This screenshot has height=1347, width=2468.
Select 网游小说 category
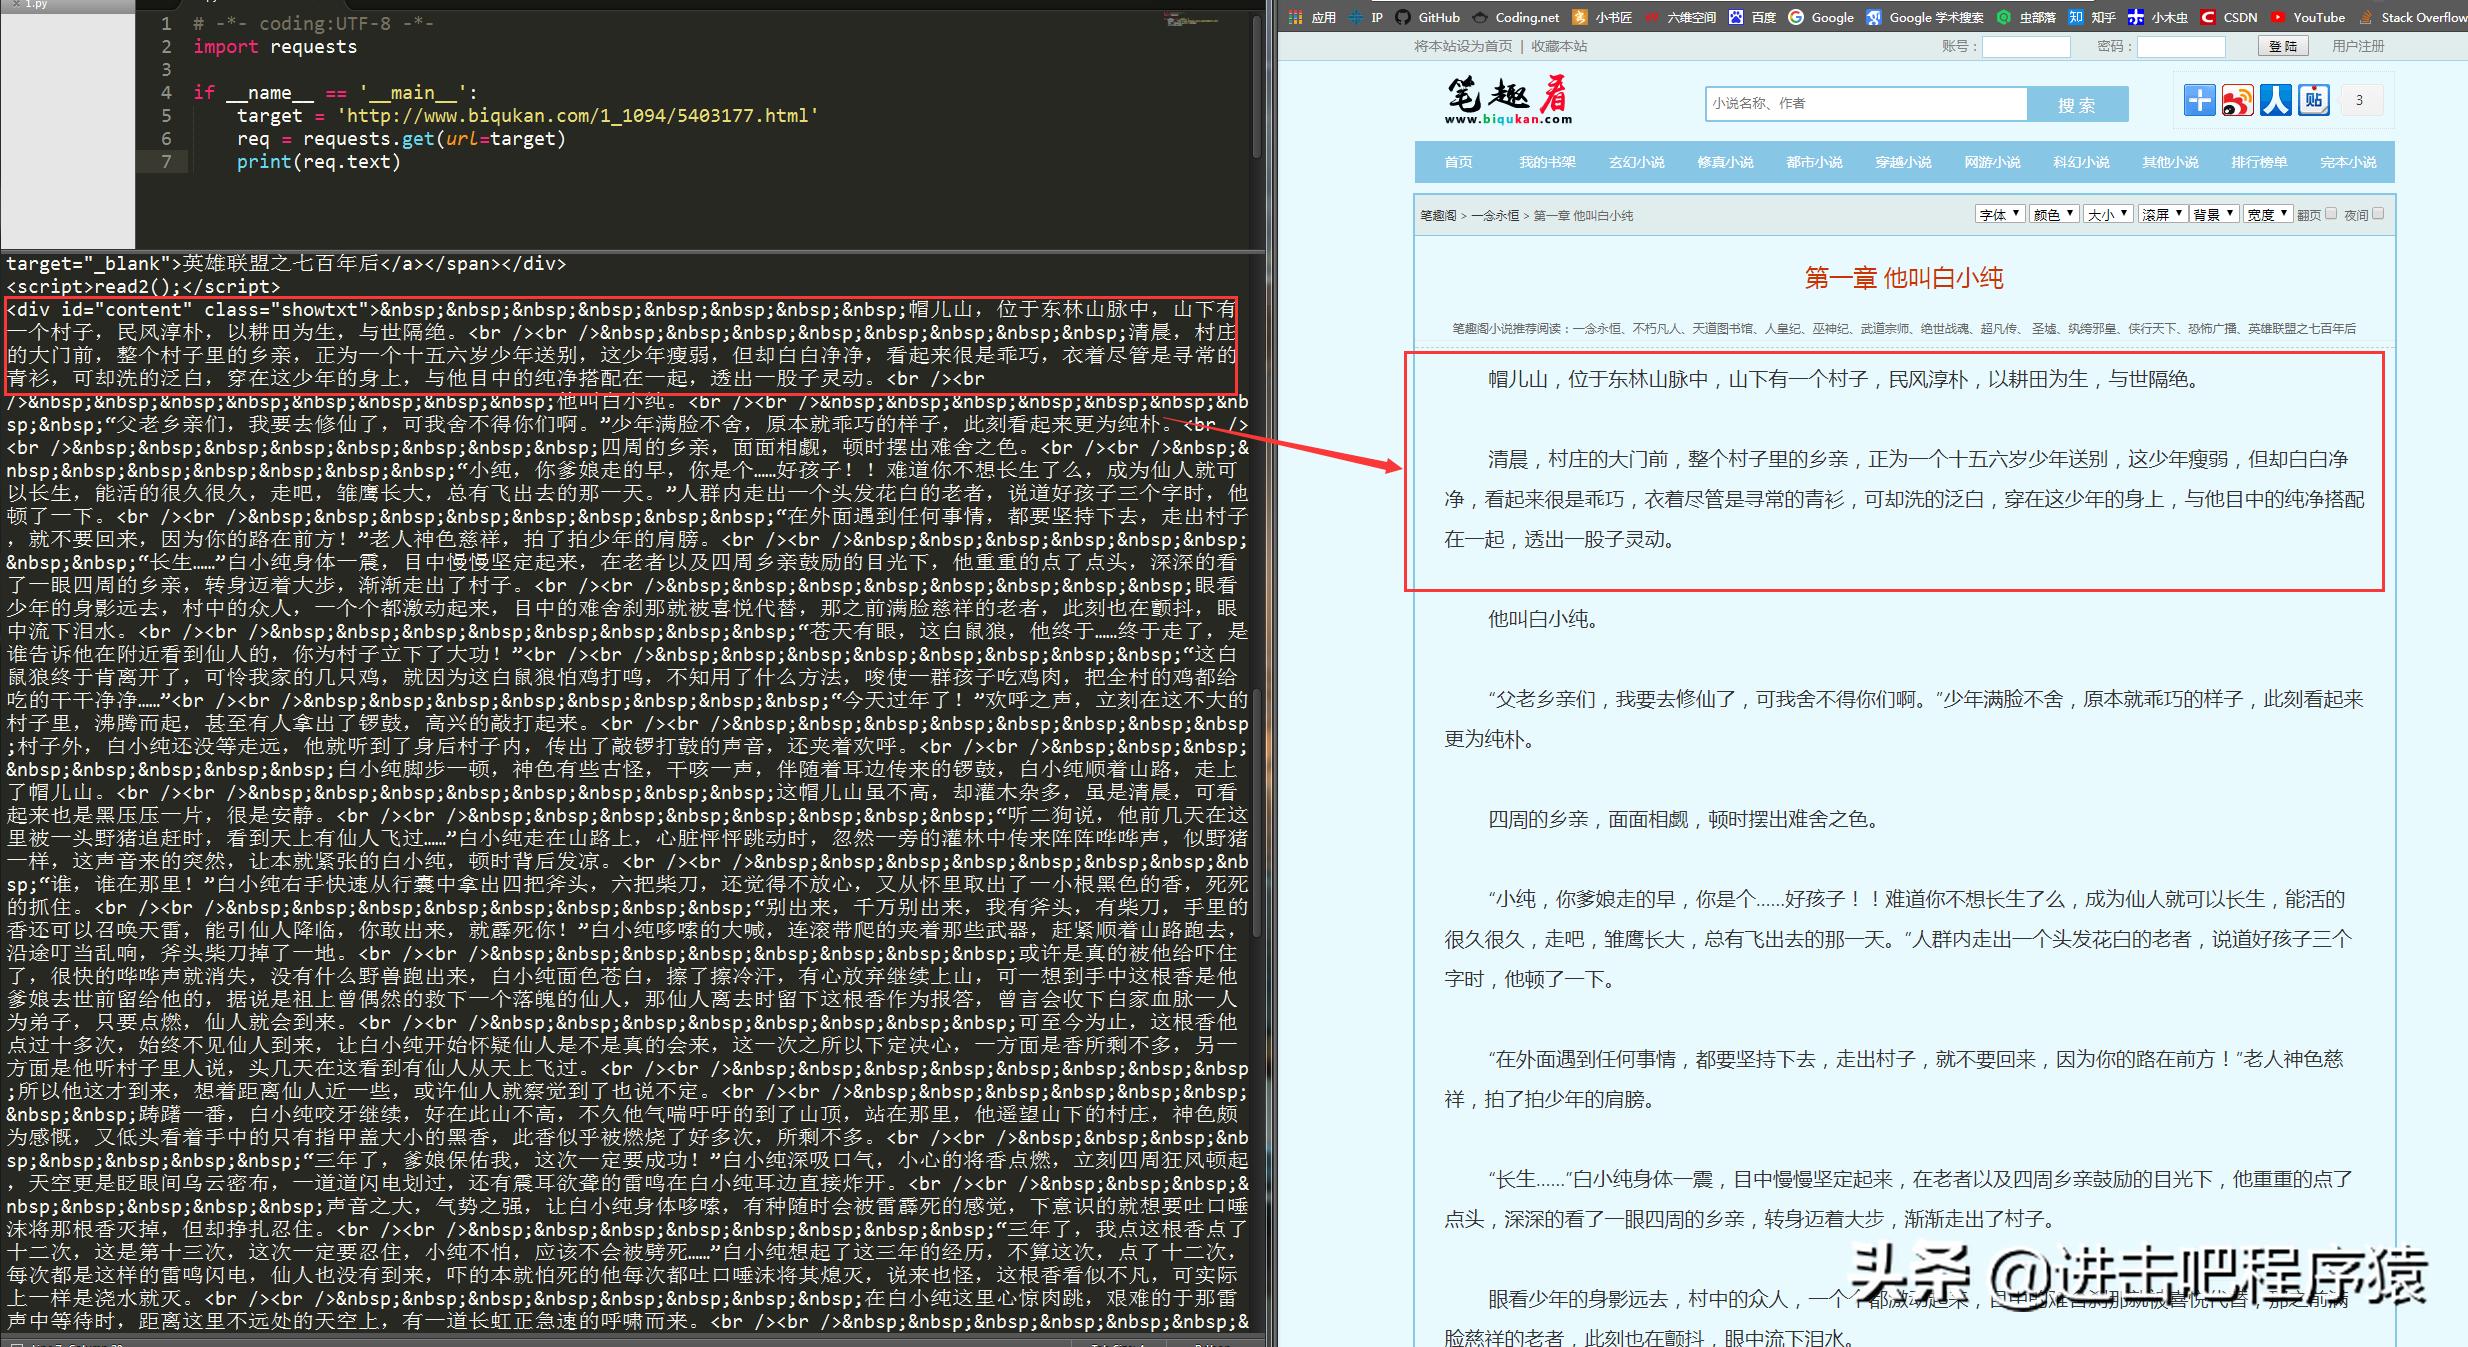tap(1992, 162)
